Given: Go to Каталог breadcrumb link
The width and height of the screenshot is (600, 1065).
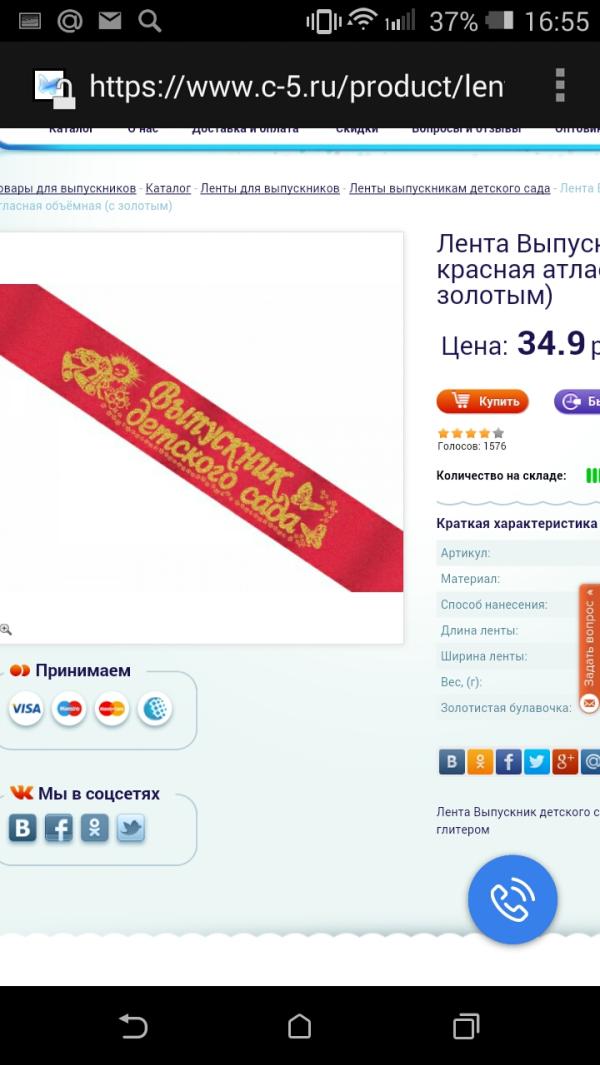Looking at the screenshot, I should click(168, 188).
